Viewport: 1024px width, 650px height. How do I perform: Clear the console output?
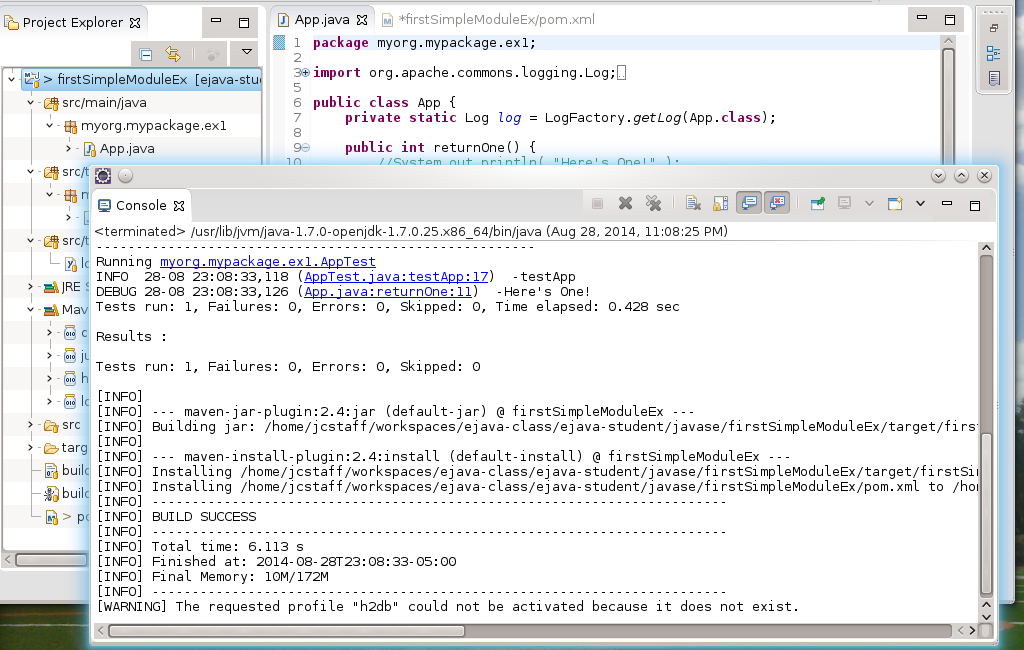(x=693, y=203)
